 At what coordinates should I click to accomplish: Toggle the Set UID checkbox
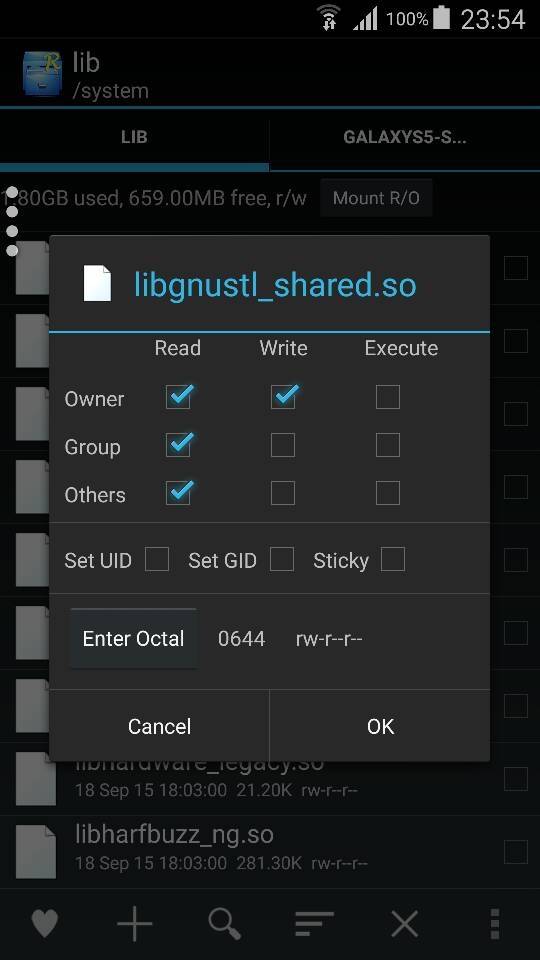tap(157, 559)
